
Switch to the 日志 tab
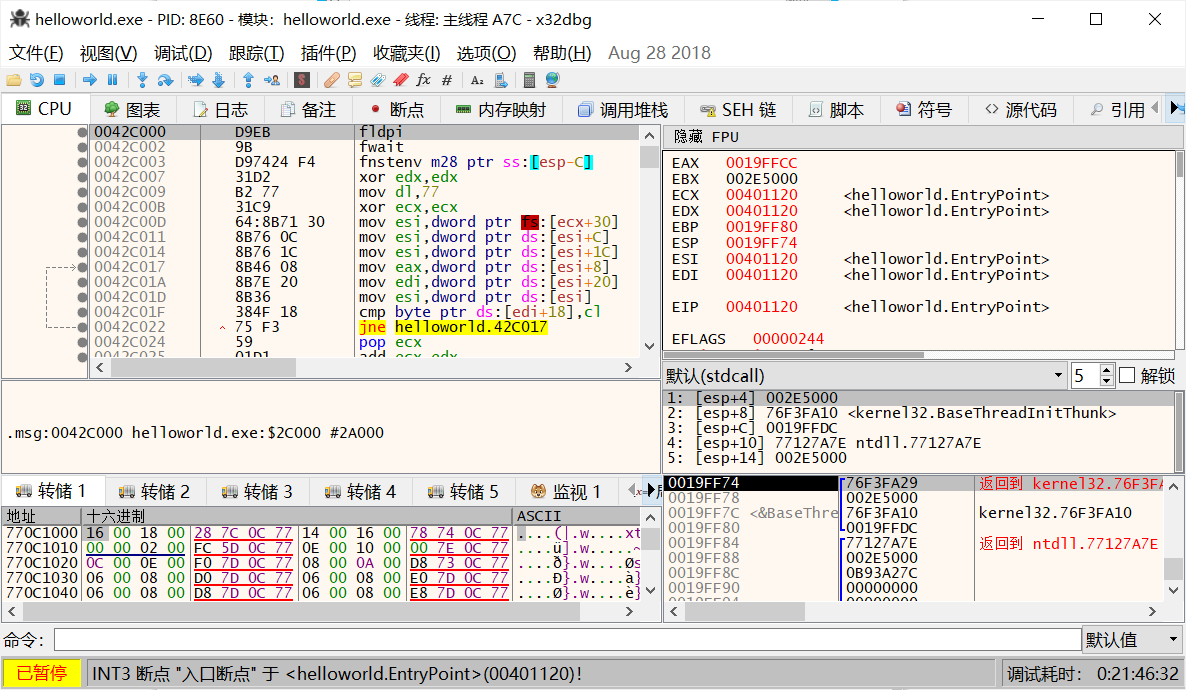pyautogui.click(x=220, y=110)
